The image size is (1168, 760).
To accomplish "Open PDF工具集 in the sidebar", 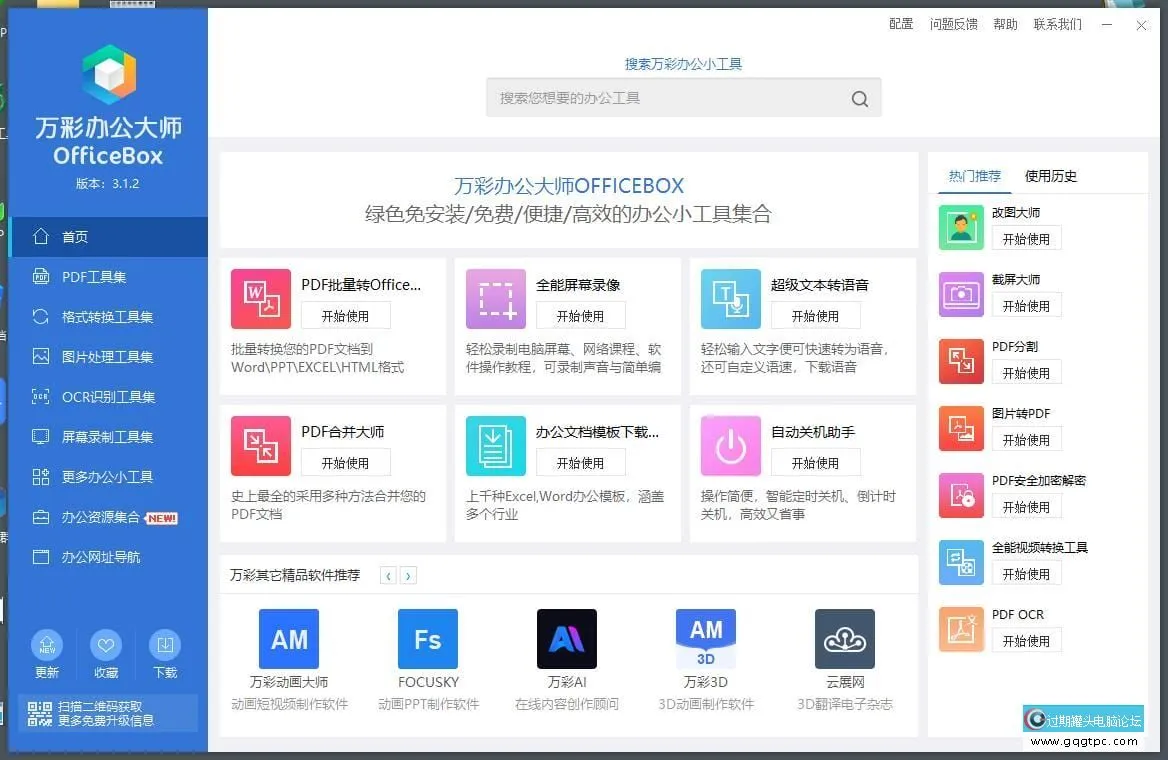I will pyautogui.click(x=94, y=277).
